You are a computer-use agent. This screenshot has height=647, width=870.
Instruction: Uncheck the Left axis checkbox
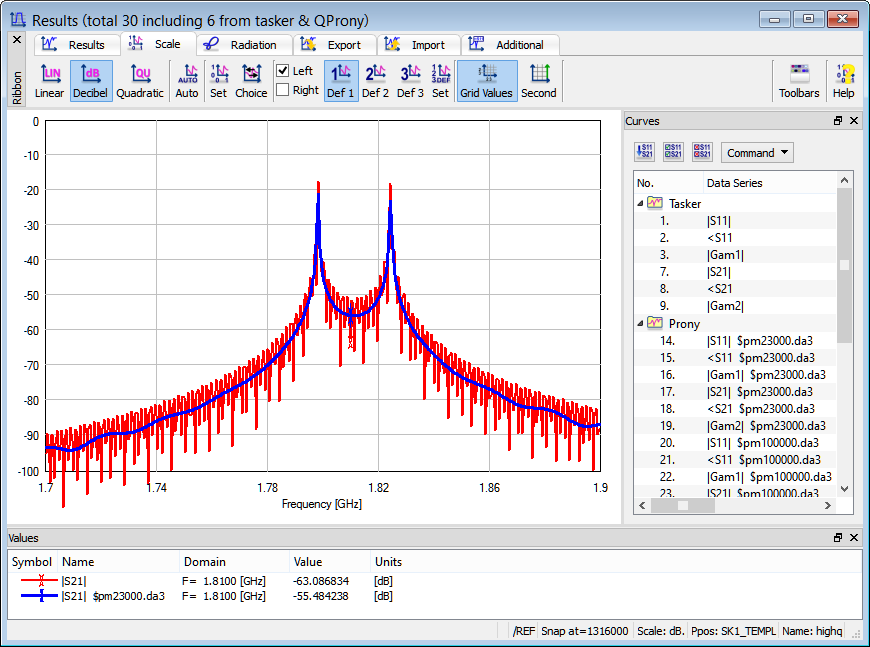coord(283,71)
